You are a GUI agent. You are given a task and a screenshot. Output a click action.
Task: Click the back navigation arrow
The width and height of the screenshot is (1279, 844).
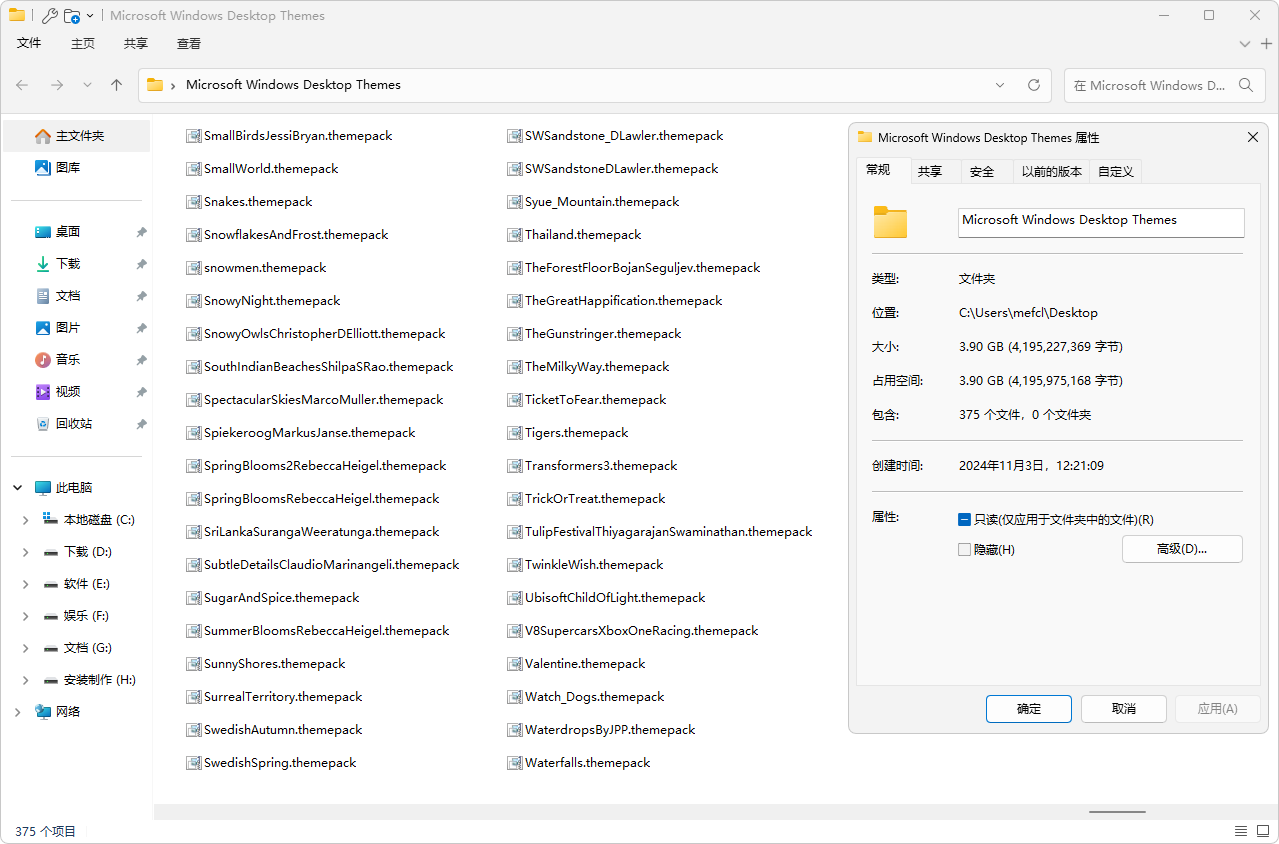click(x=22, y=85)
